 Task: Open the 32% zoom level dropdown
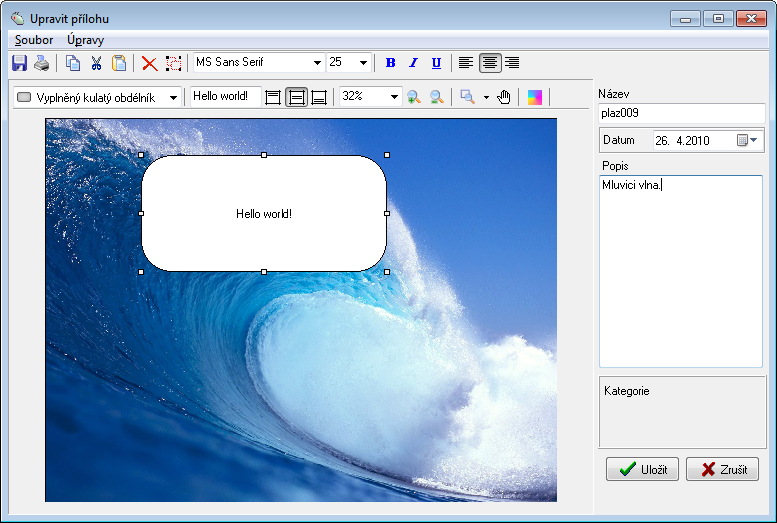click(394, 97)
